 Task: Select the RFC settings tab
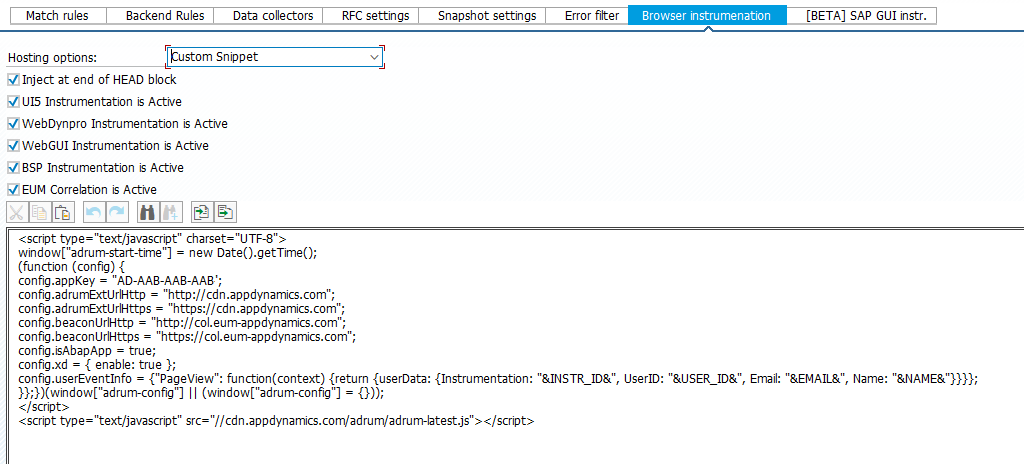tap(376, 16)
